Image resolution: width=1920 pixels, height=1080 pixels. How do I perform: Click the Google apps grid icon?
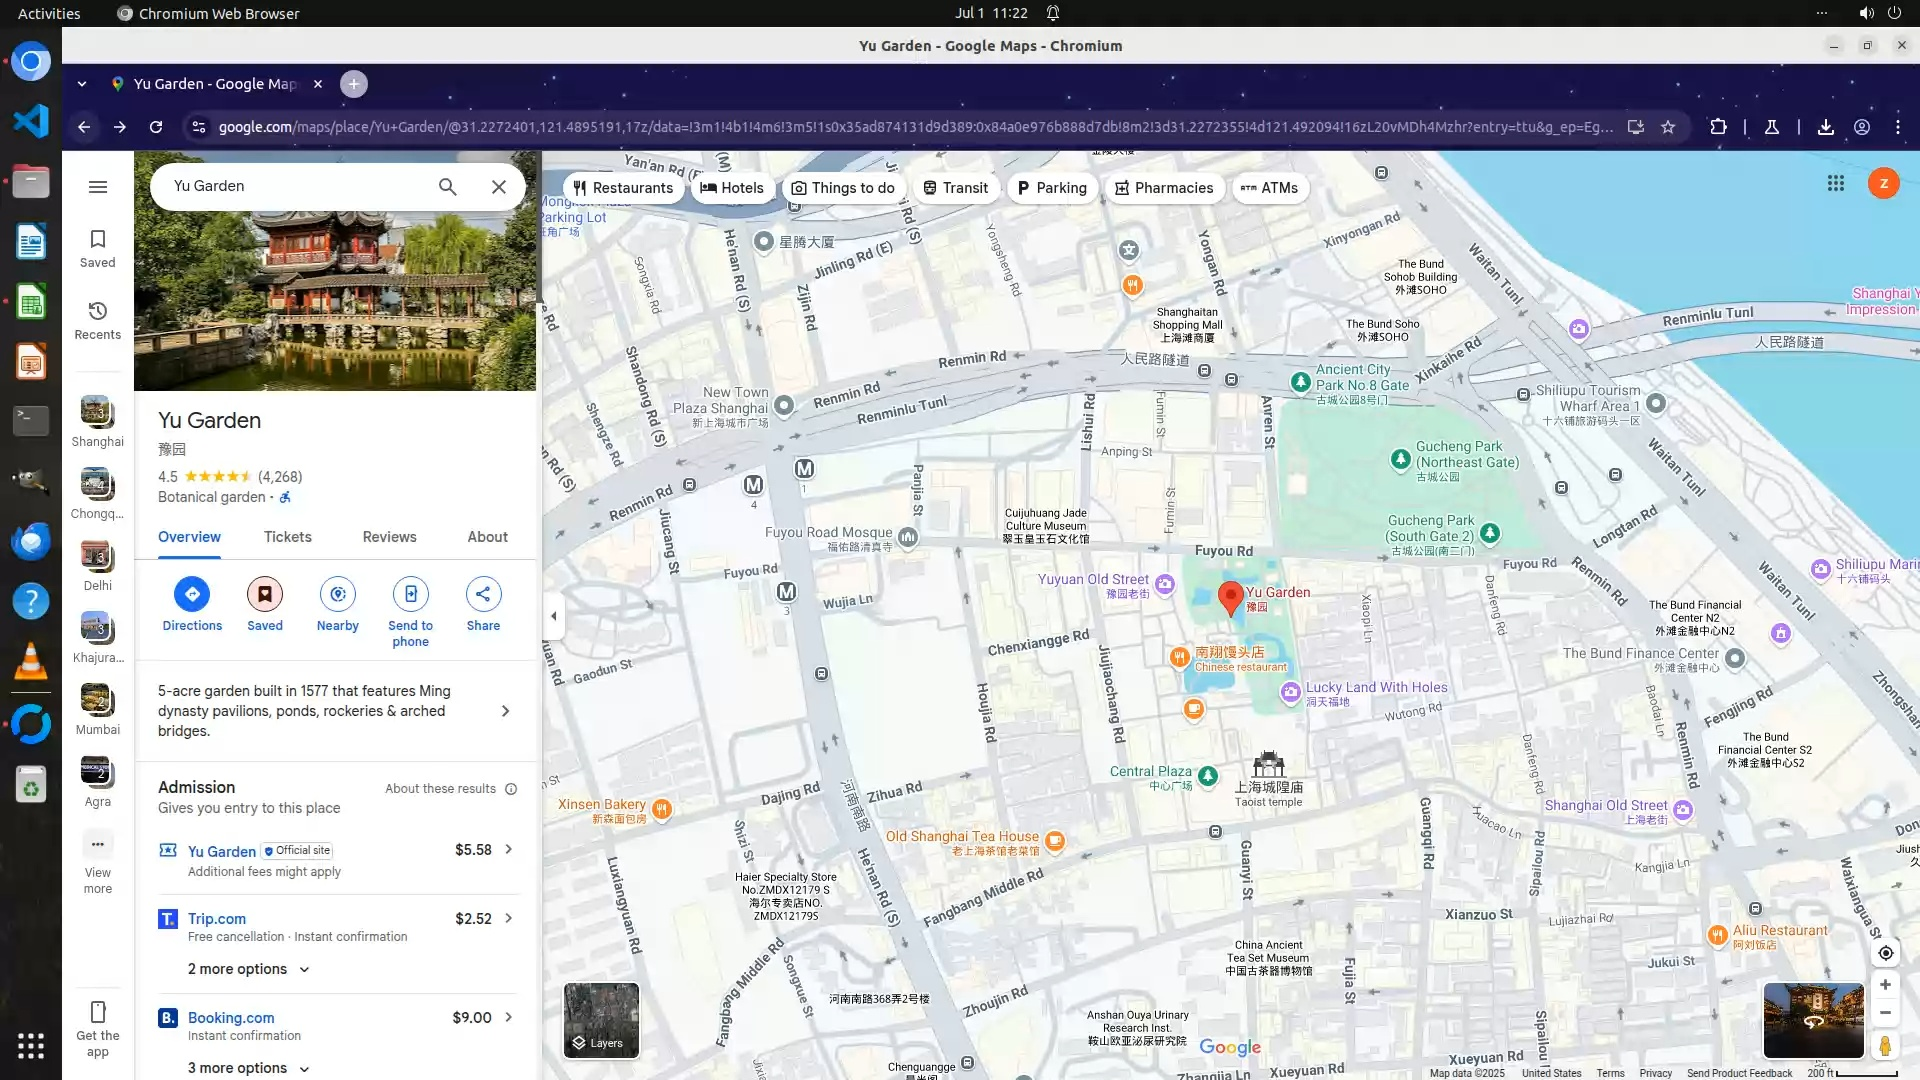pos(1835,183)
